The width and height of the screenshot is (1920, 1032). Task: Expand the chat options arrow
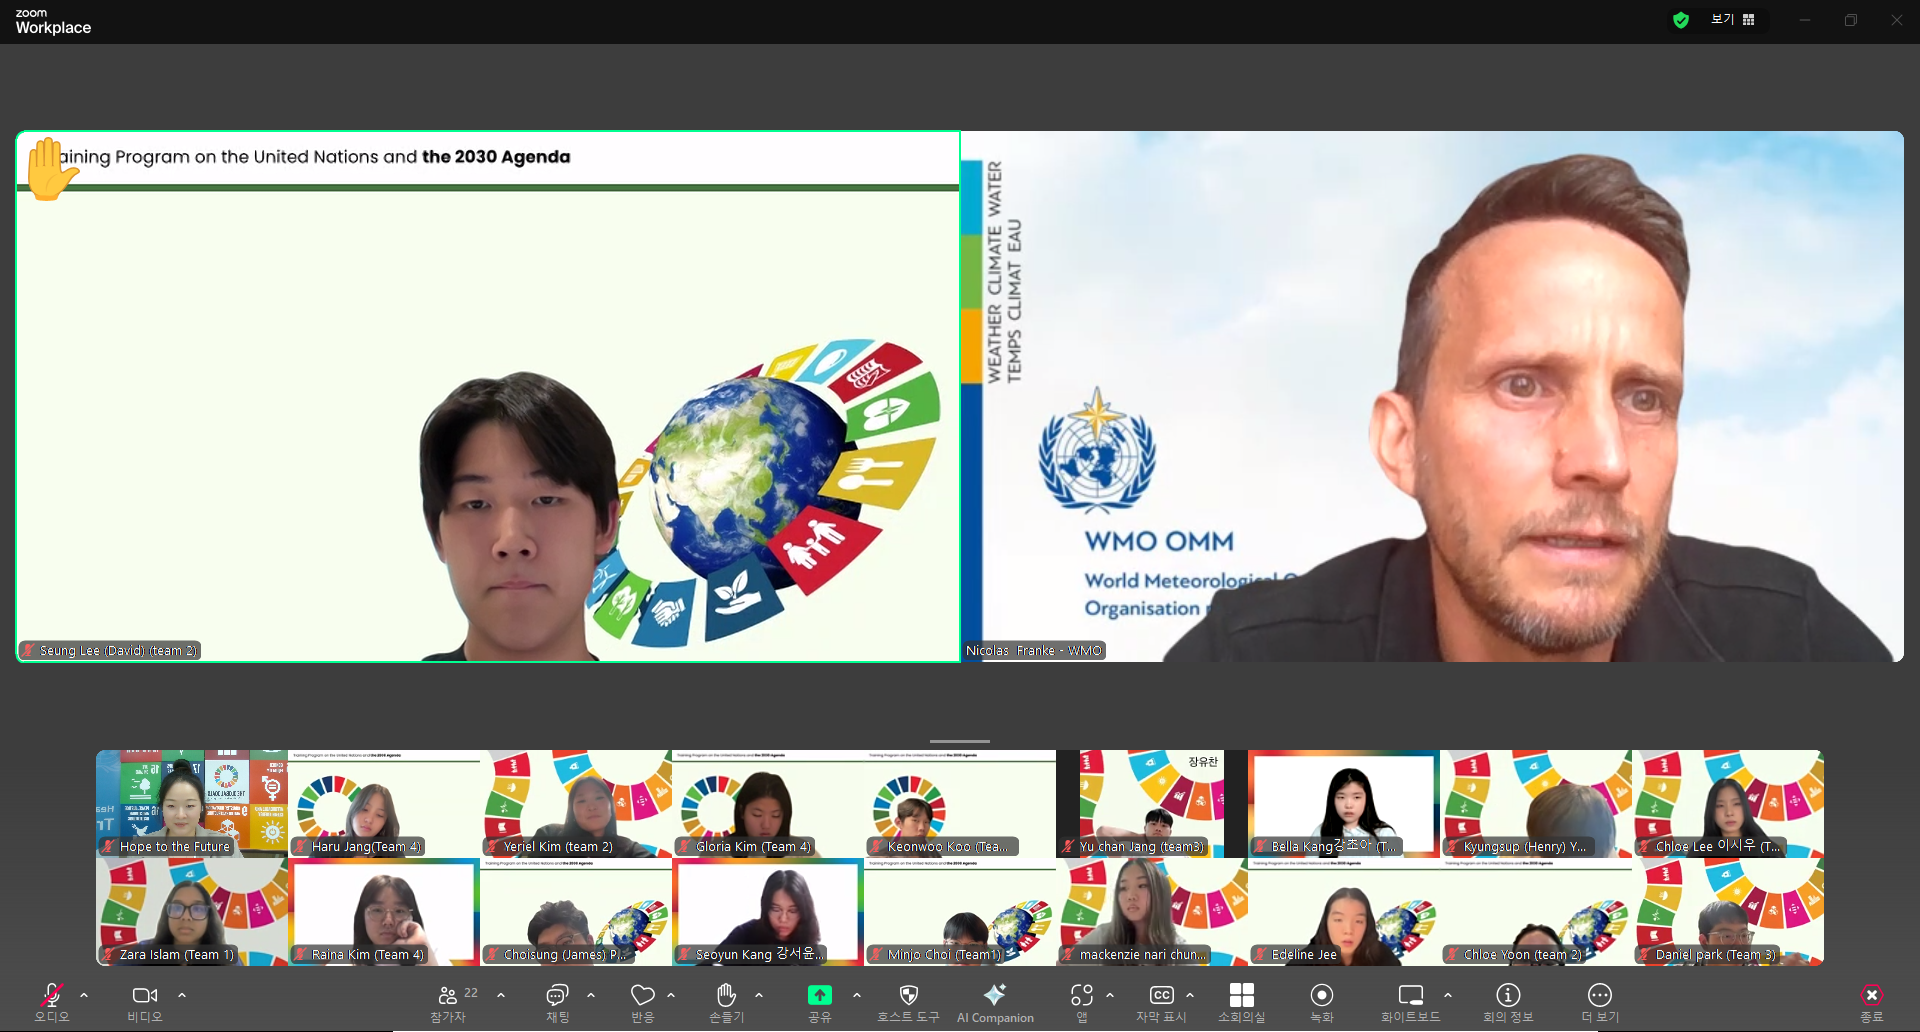pos(591,995)
